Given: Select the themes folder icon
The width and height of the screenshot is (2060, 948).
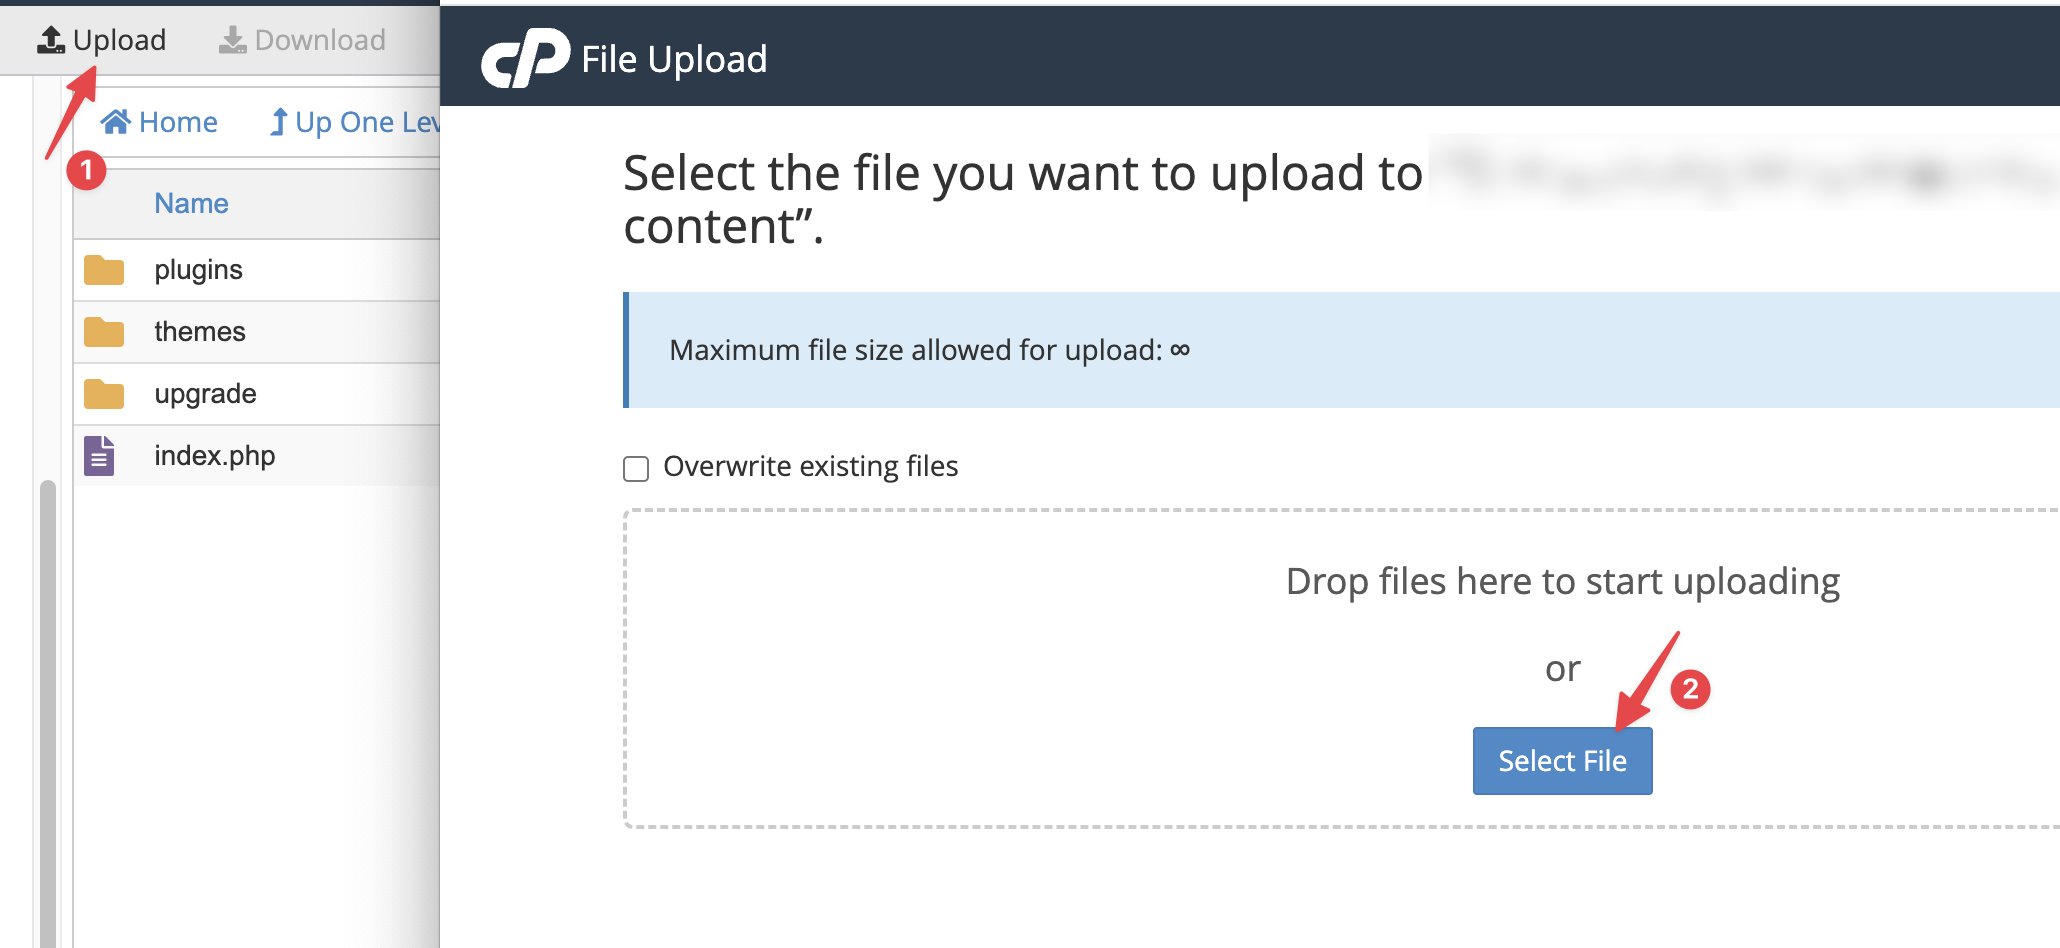Looking at the screenshot, I should coord(104,332).
